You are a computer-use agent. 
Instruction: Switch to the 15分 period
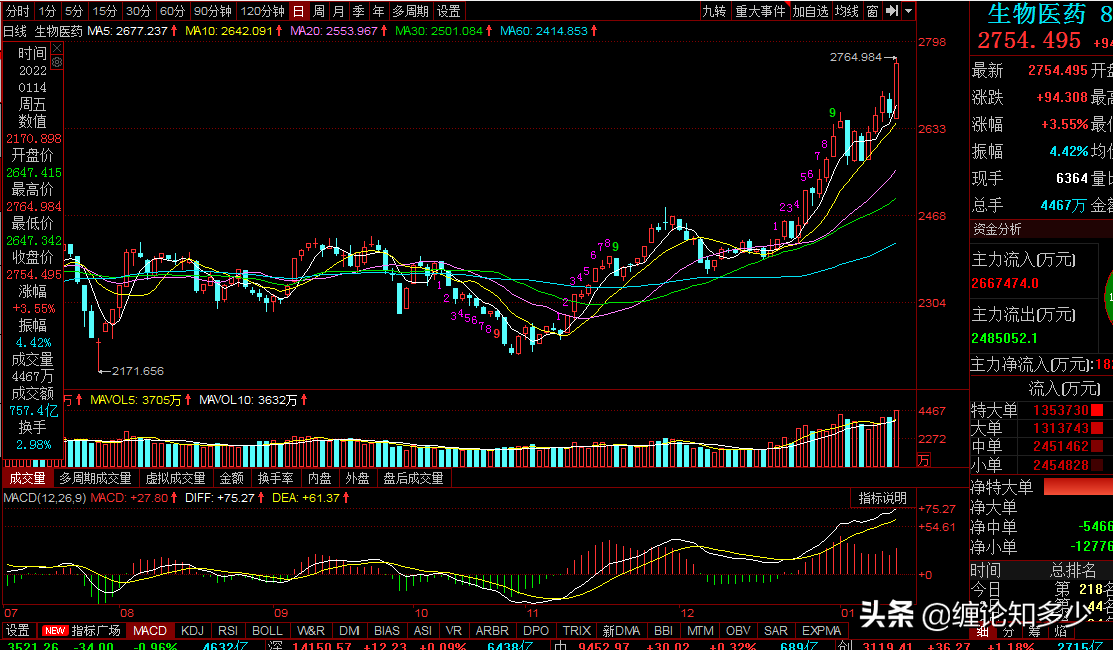point(104,11)
